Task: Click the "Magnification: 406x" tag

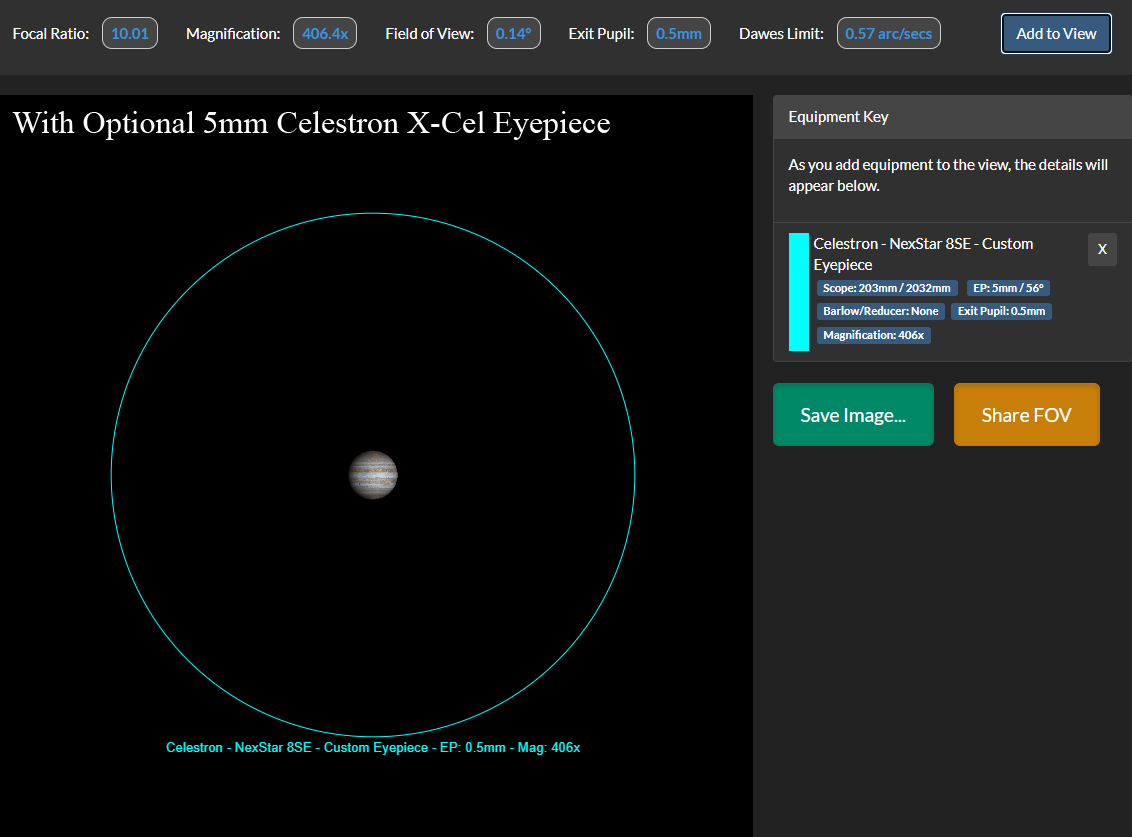Action: pyautogui.click(x=873, y=334)
